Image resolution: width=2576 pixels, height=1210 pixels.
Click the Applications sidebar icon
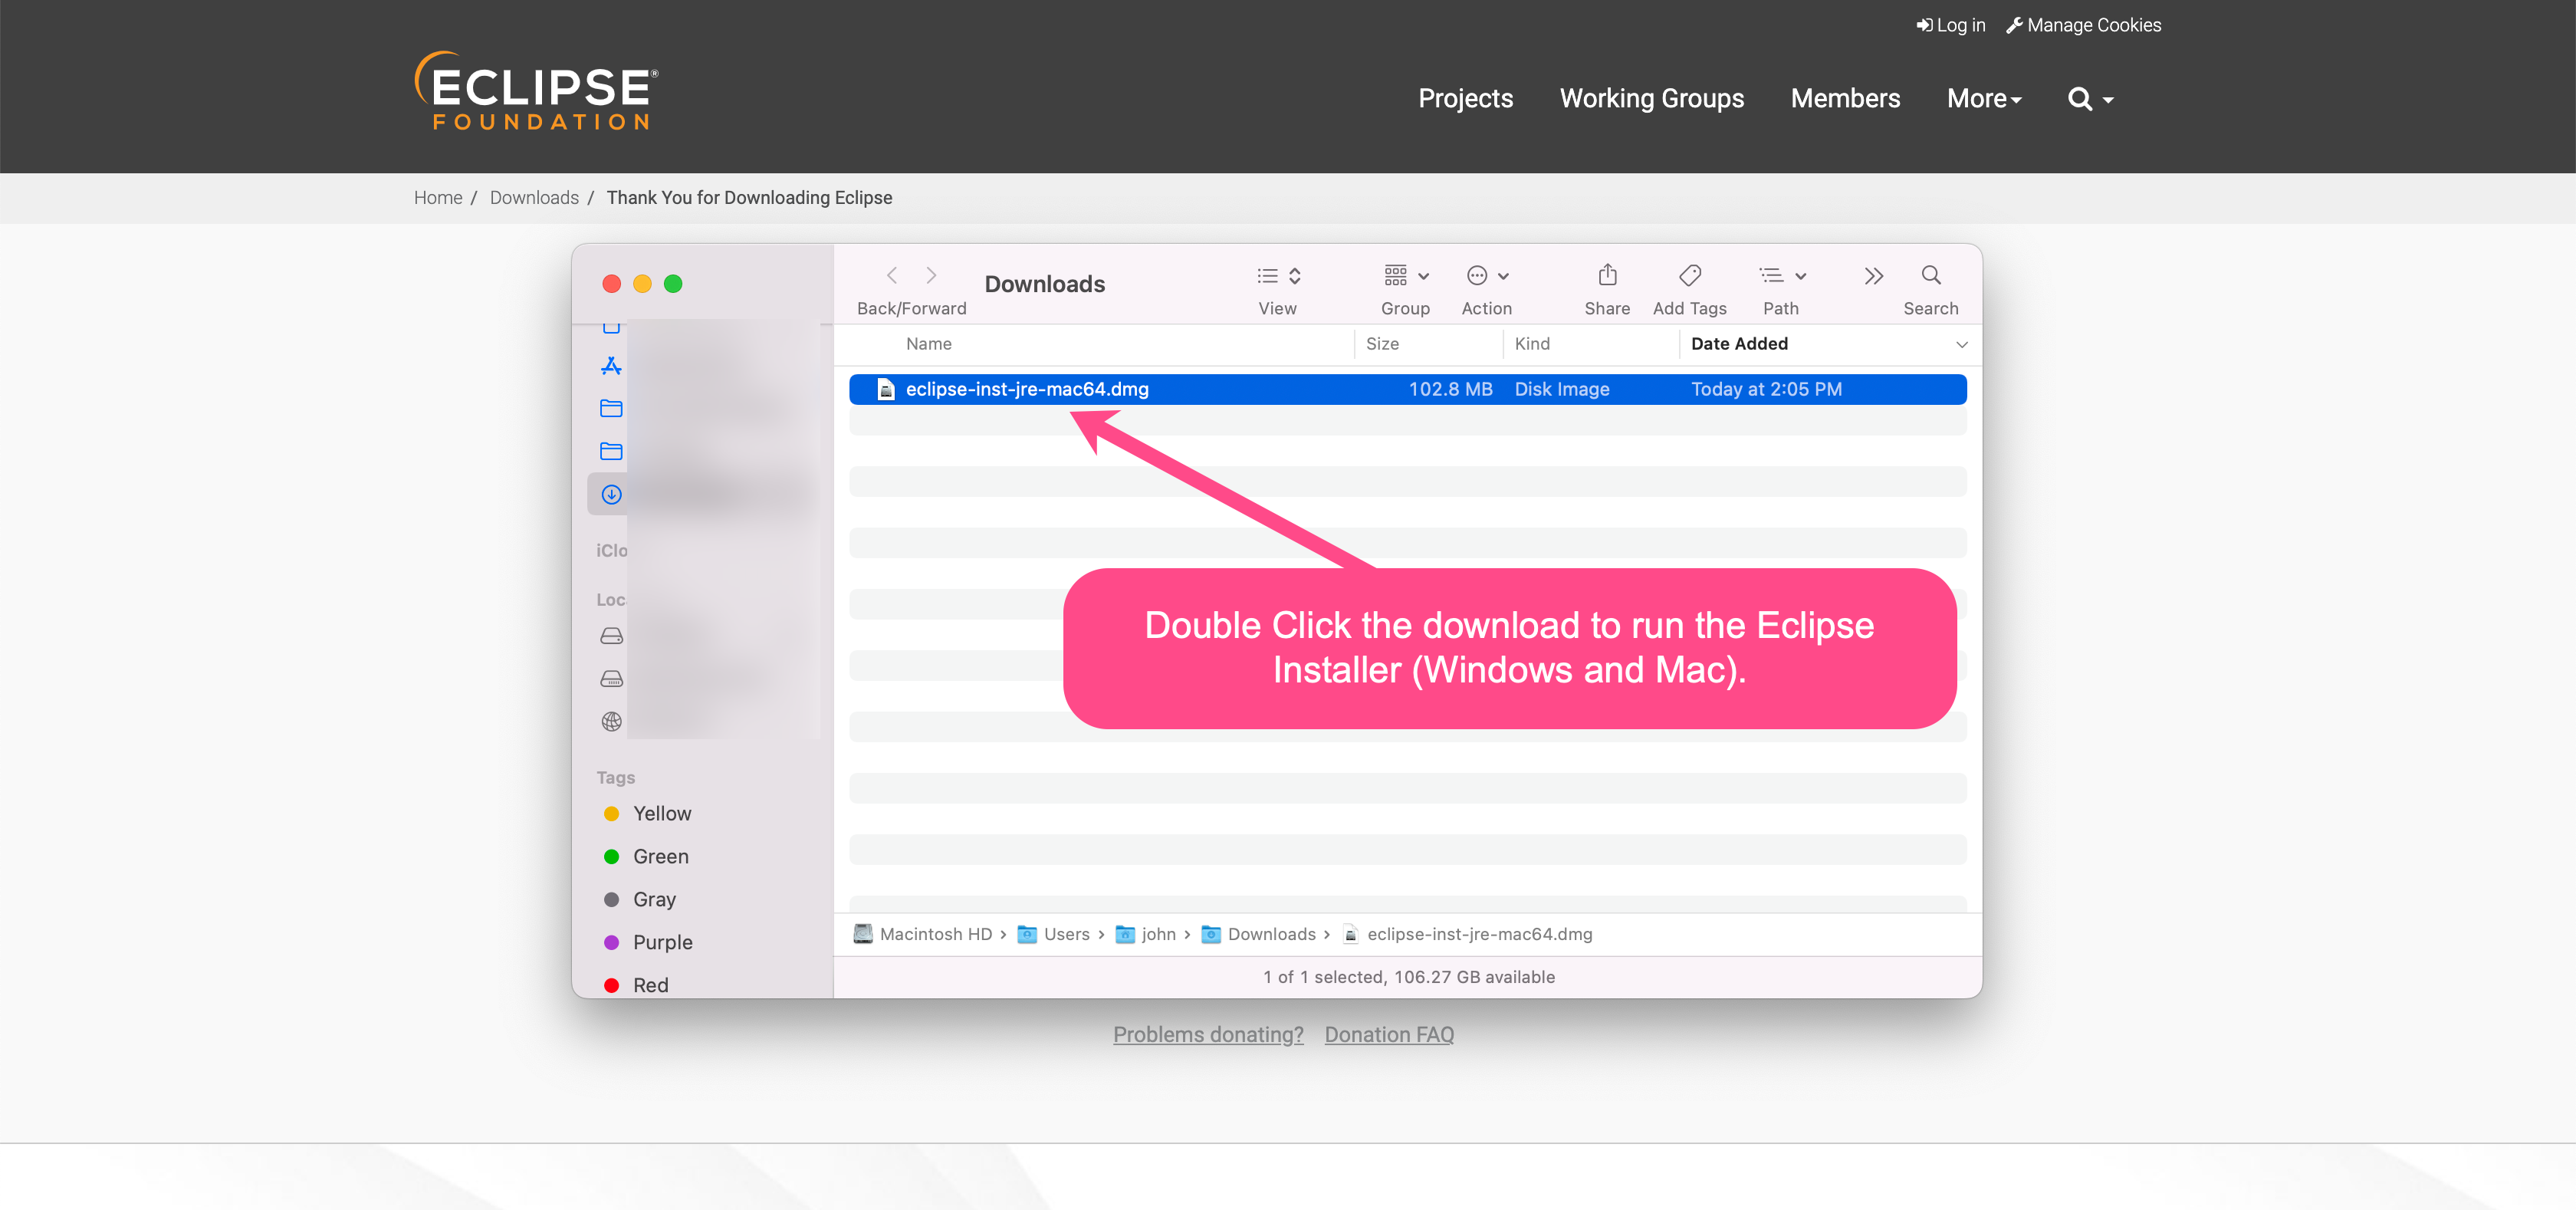point(611,366)
